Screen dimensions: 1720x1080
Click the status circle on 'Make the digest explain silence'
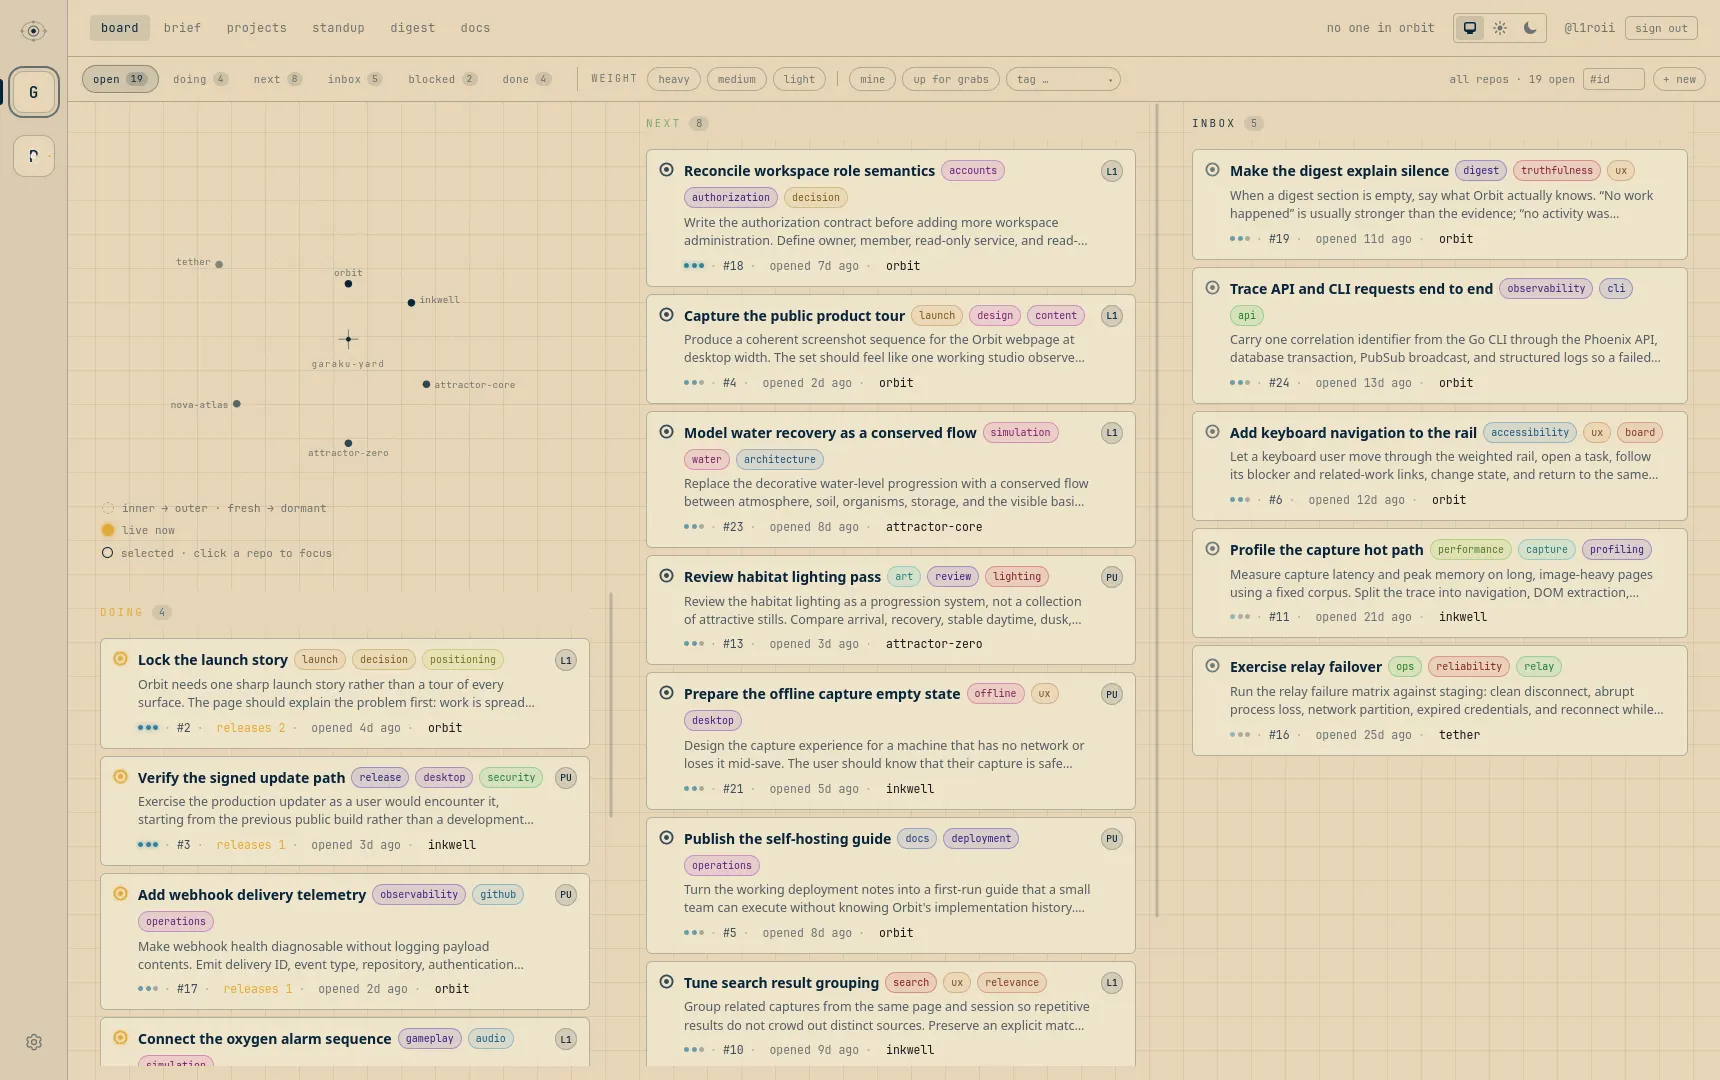[x=1213, y=170]
